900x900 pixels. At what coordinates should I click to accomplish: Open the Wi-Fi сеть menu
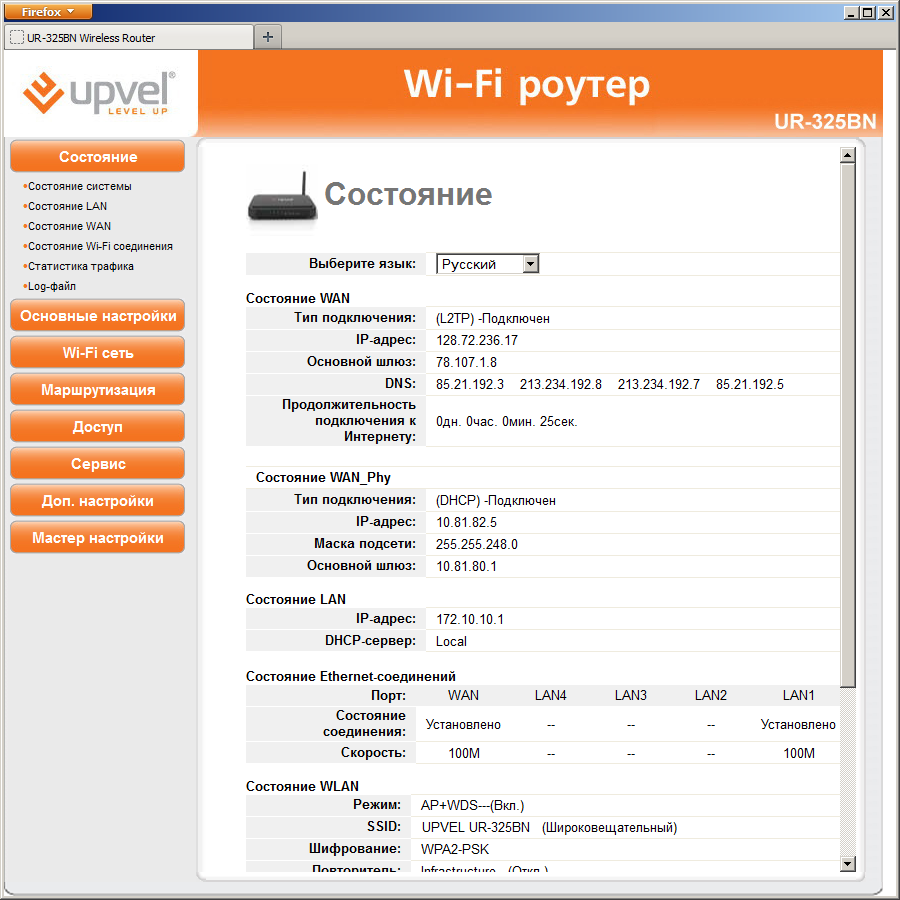pyautogui.click(x=98, y=352)
